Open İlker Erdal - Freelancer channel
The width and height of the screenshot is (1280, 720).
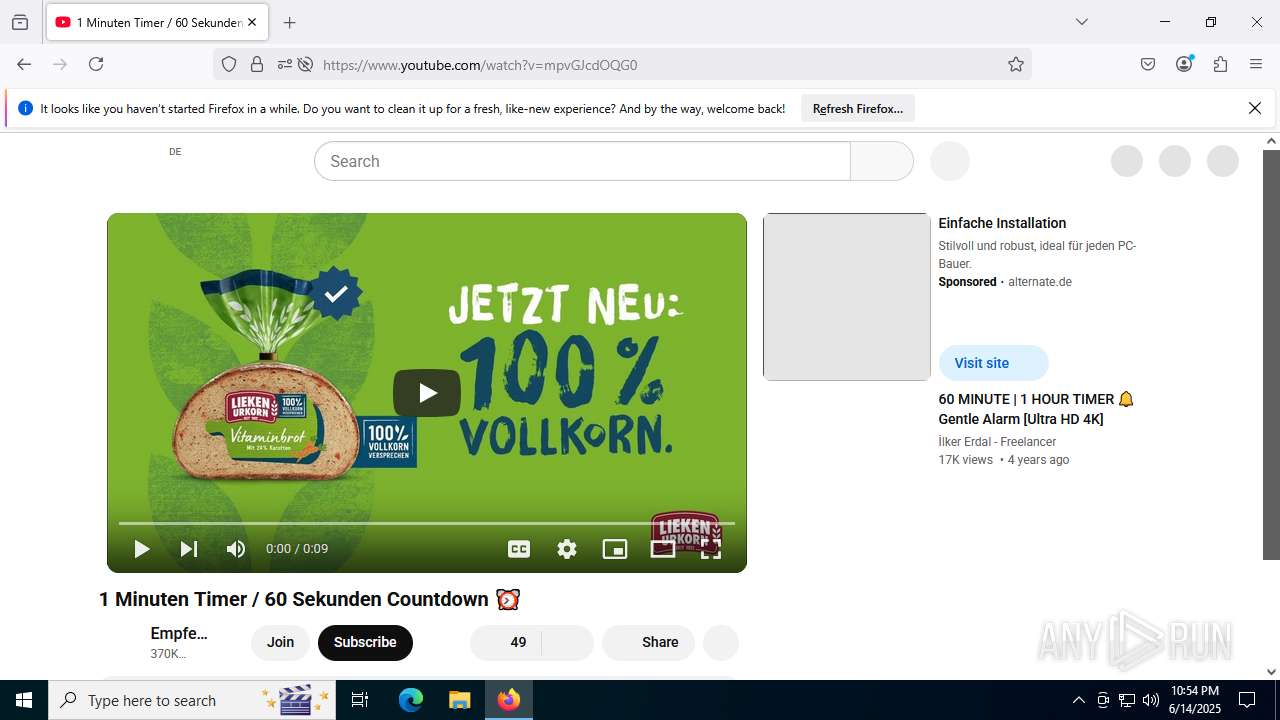(x=997, y=442)
